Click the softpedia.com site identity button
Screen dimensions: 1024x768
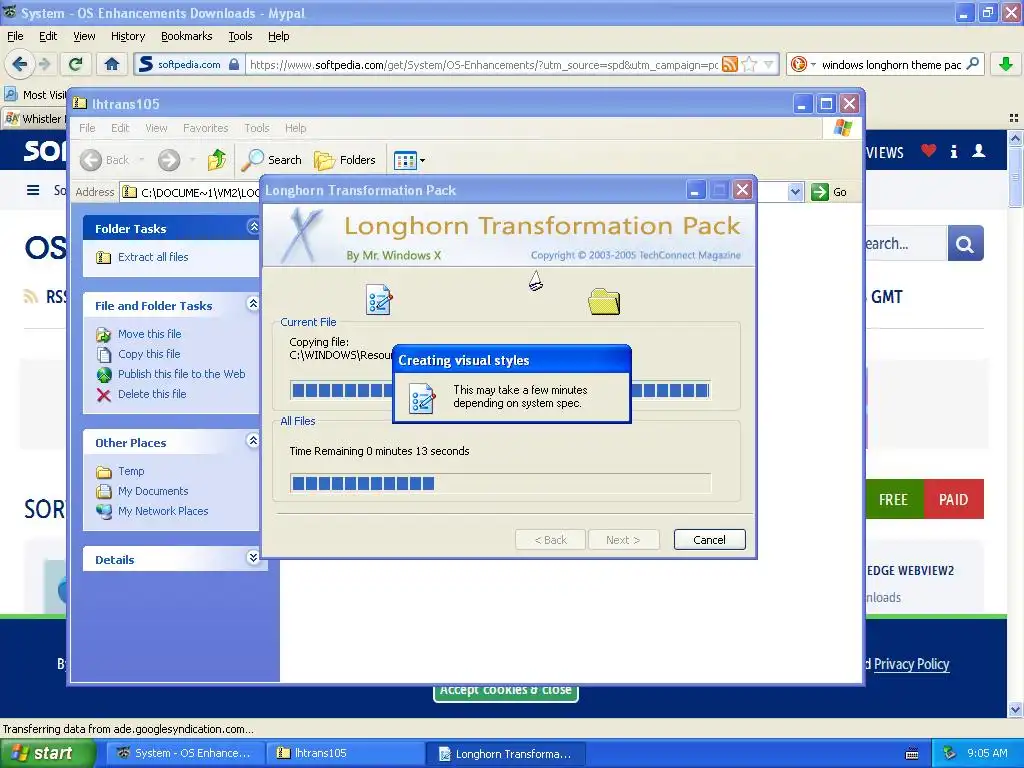tap(189, 64)
